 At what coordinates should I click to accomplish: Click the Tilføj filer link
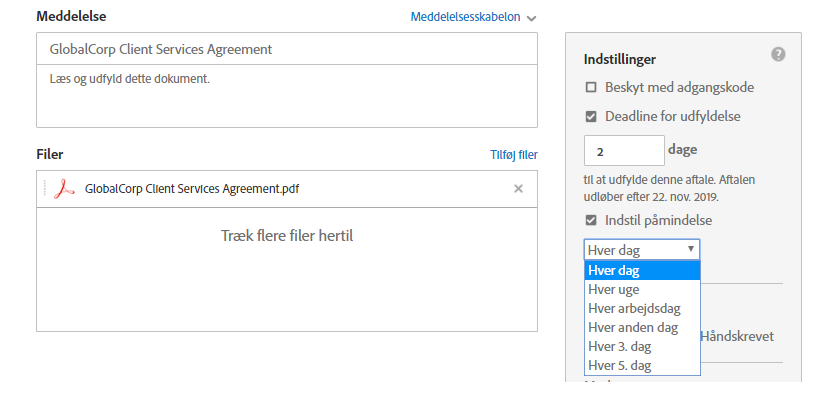click(x=514, y=155)
